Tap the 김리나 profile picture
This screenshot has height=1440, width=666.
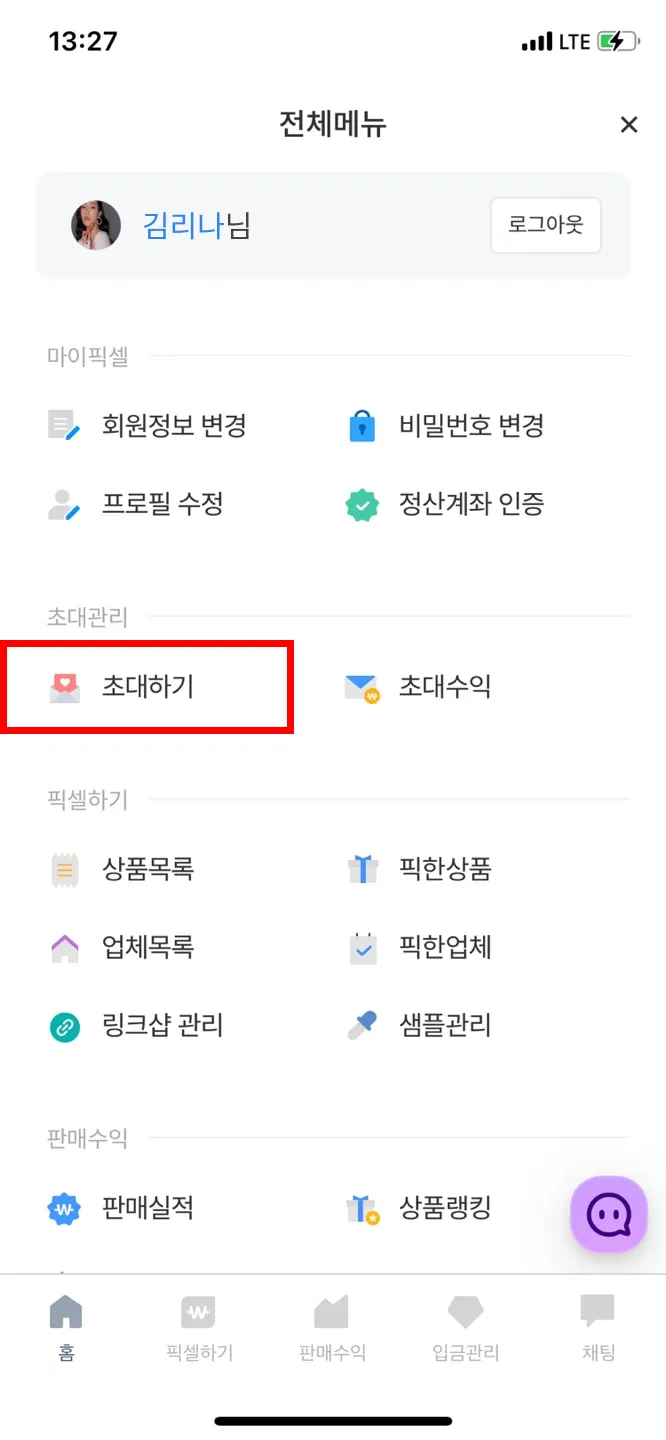[96, 225]
